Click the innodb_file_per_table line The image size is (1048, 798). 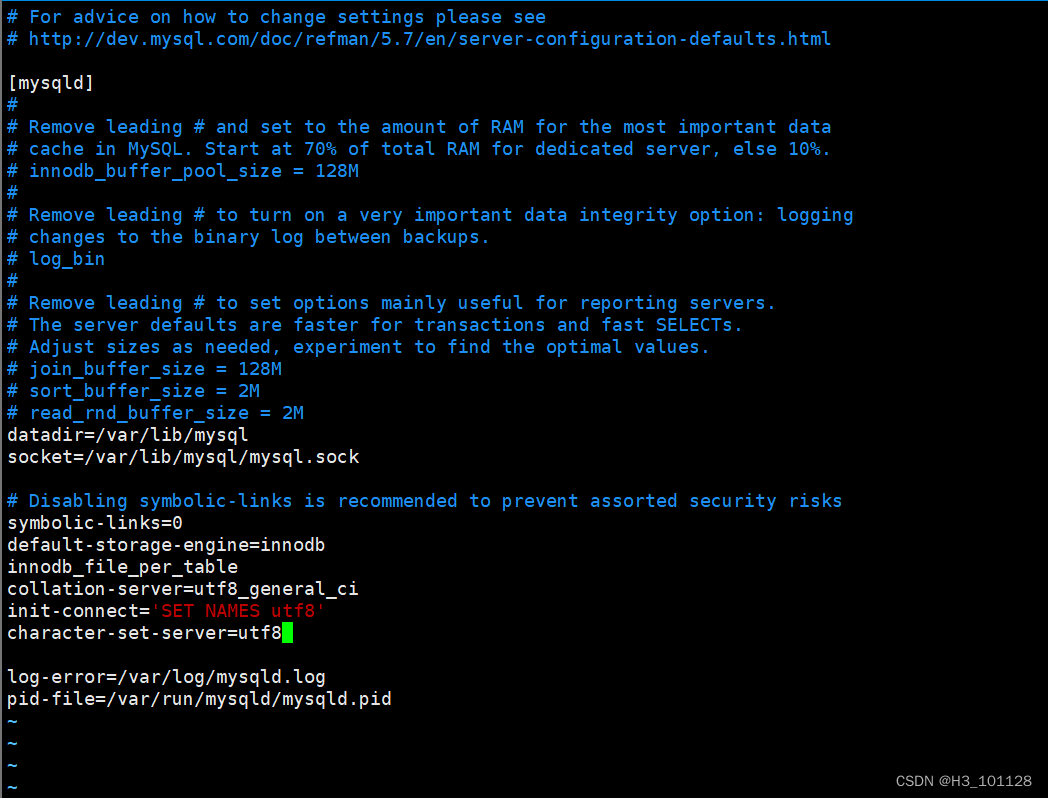coord(122,567)
